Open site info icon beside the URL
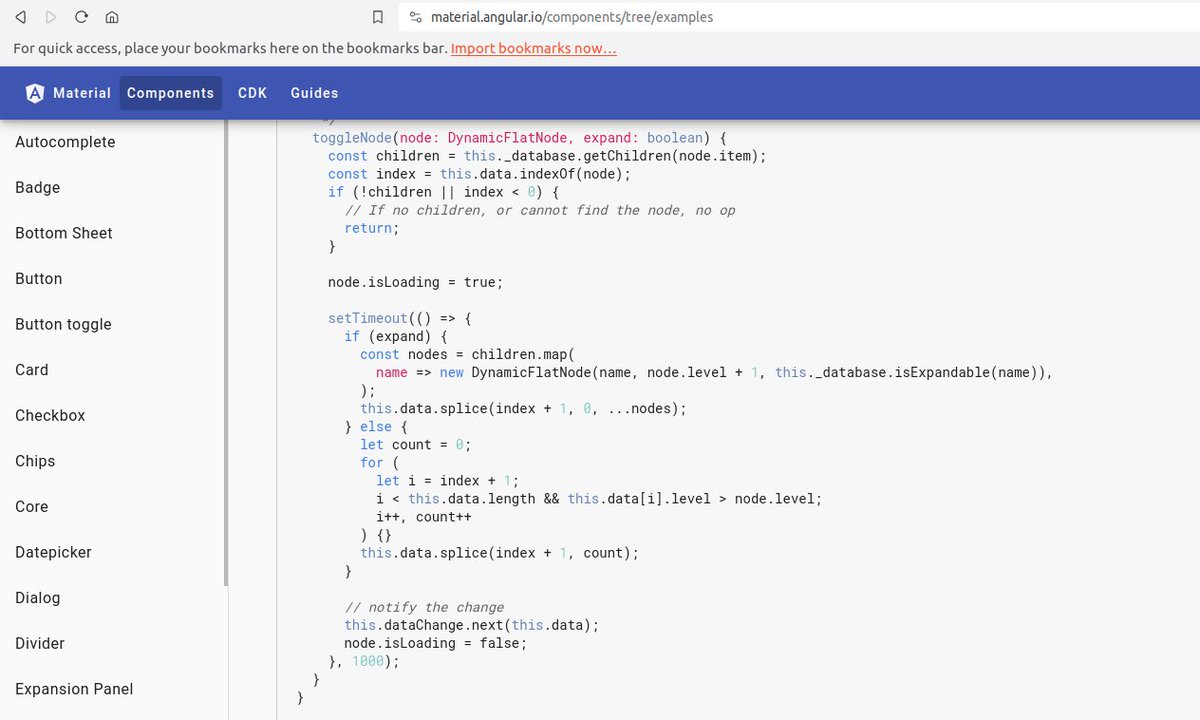The image size is (1200, 720). pos(416,17)
